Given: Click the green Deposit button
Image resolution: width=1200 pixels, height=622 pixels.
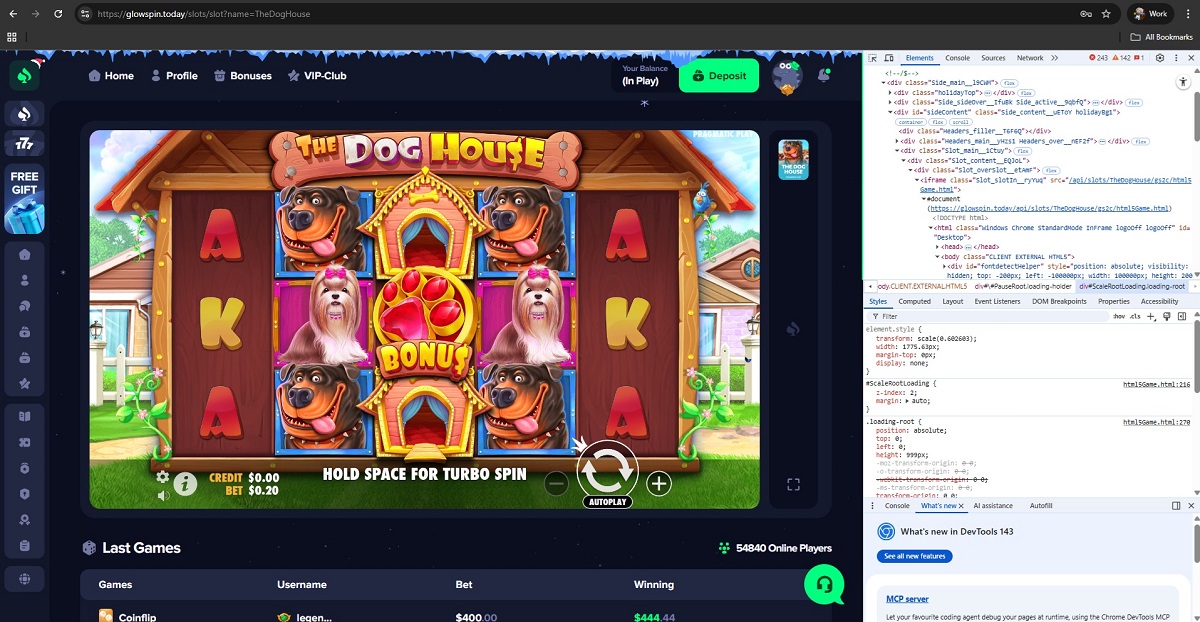Looking at the screenshot, I should point(718,76).
